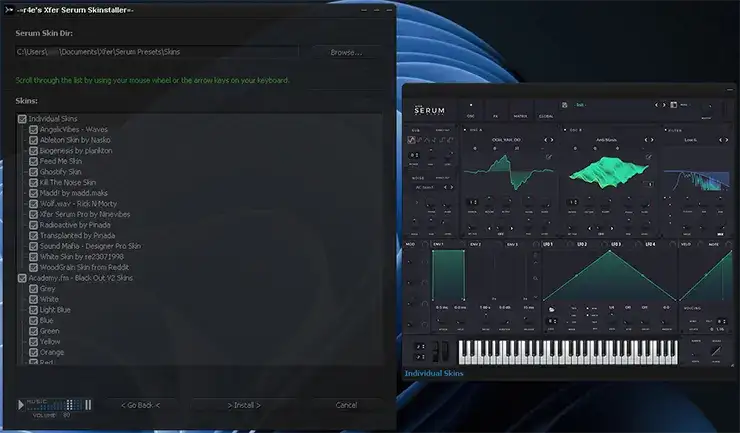740x433 pixels.
Task: Select 'Sound Mafia - Designer Pro Skin' entry
Action: click(90, 246)
